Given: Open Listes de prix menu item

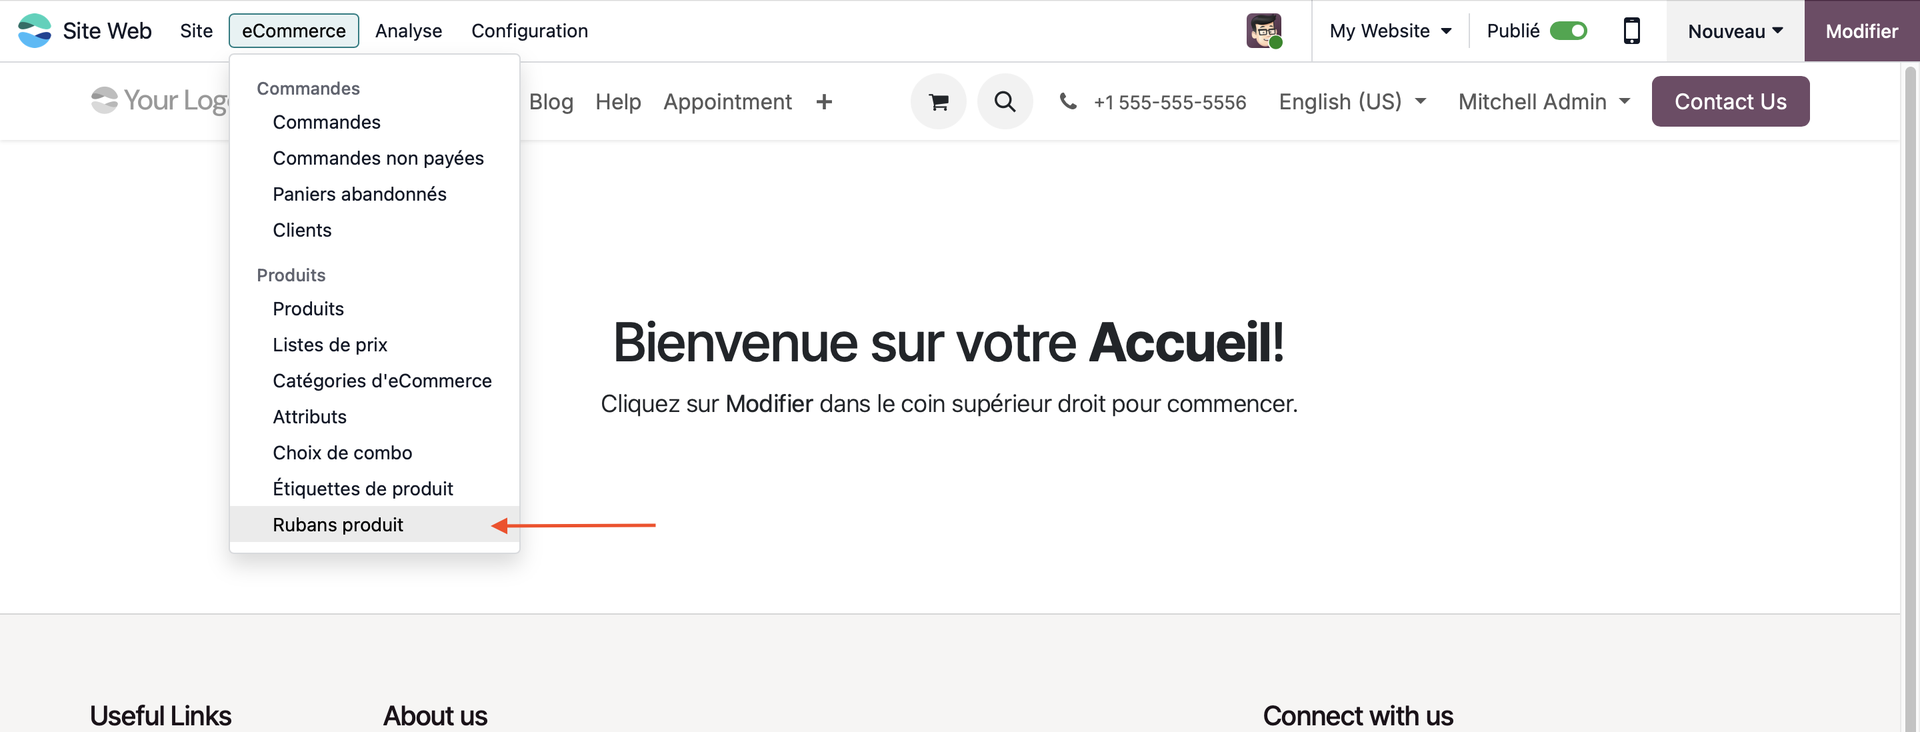Looking at the screenshot, I should tap(330, 345).
